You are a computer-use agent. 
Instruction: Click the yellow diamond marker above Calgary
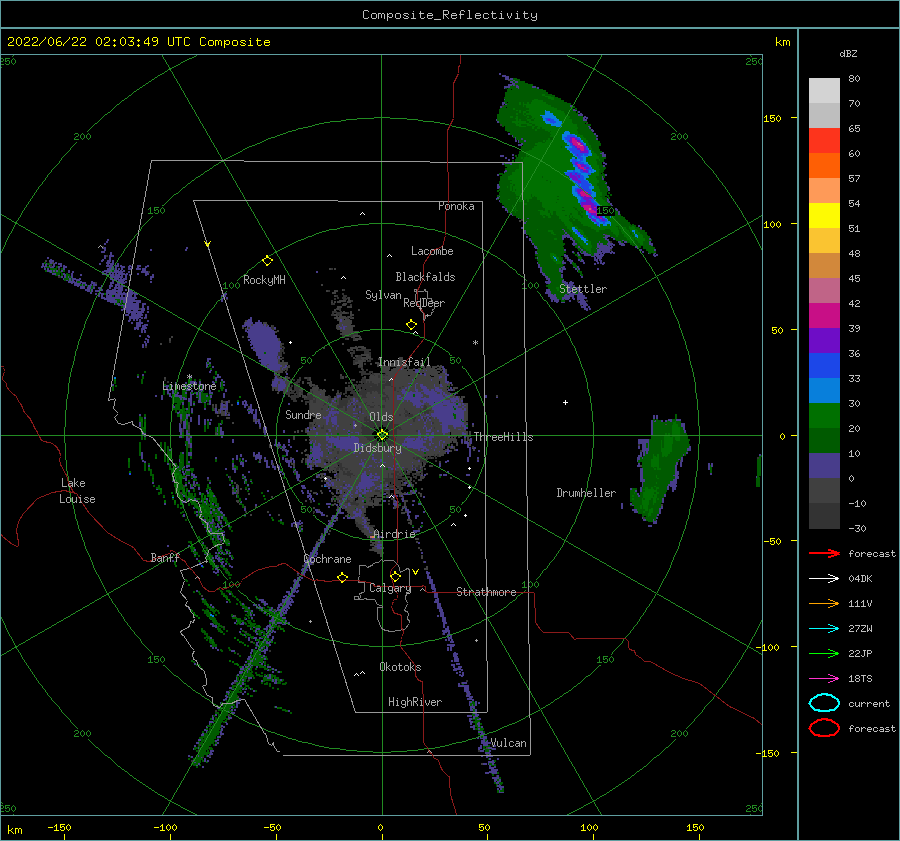coord(395,576)
